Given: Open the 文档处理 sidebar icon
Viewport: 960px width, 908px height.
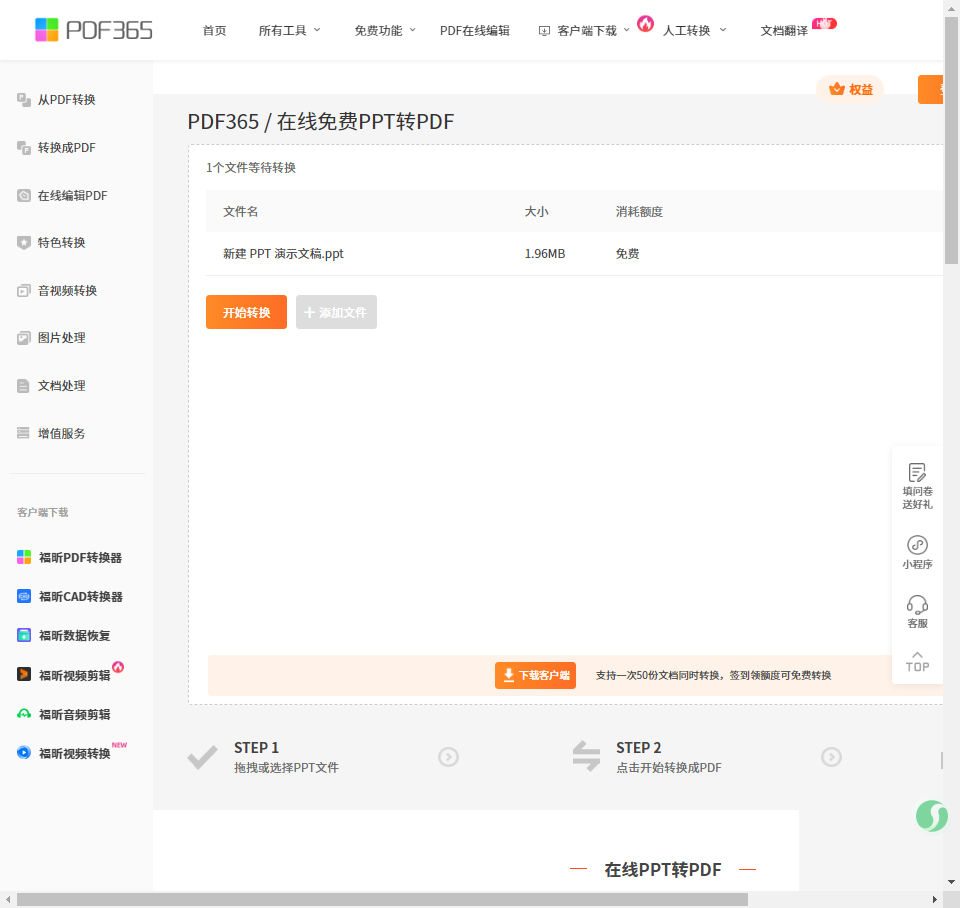Looking at the screenshot, I should point(24,386).
